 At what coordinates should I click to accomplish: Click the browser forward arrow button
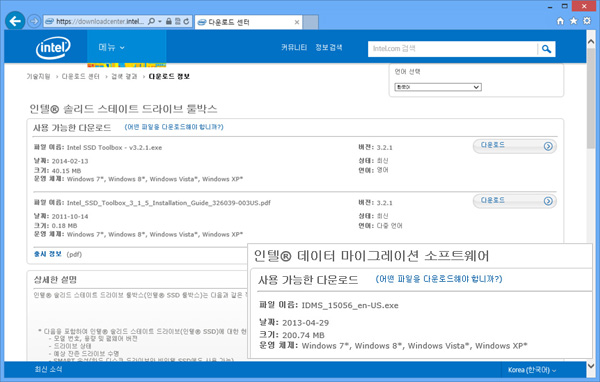point(34,21)
